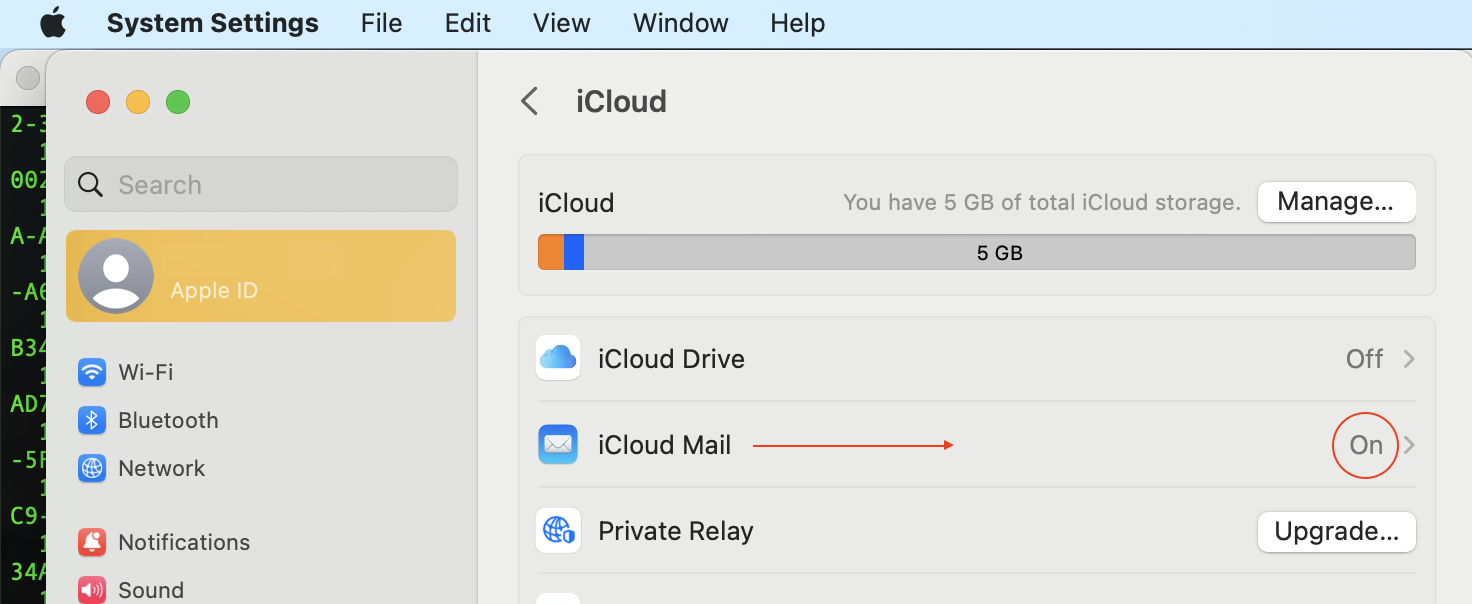Select Apple ID in the sidebar

click(261, 276)
